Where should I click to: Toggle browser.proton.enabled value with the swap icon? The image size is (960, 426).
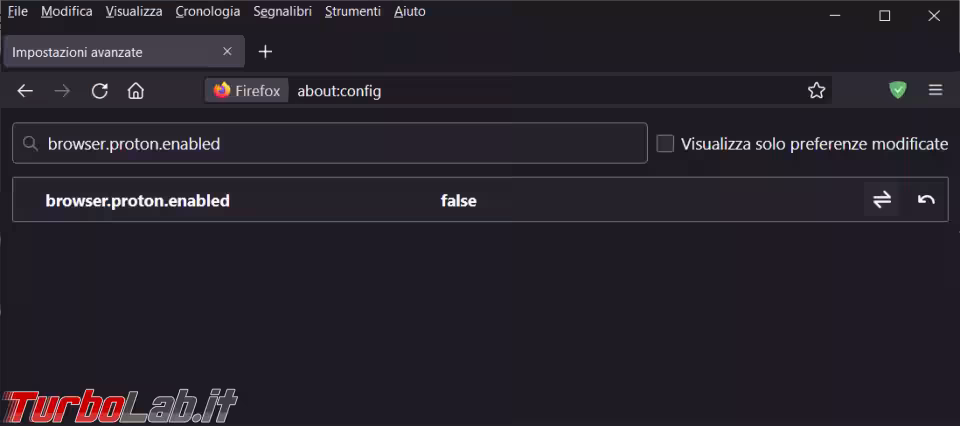click(882, 200)
